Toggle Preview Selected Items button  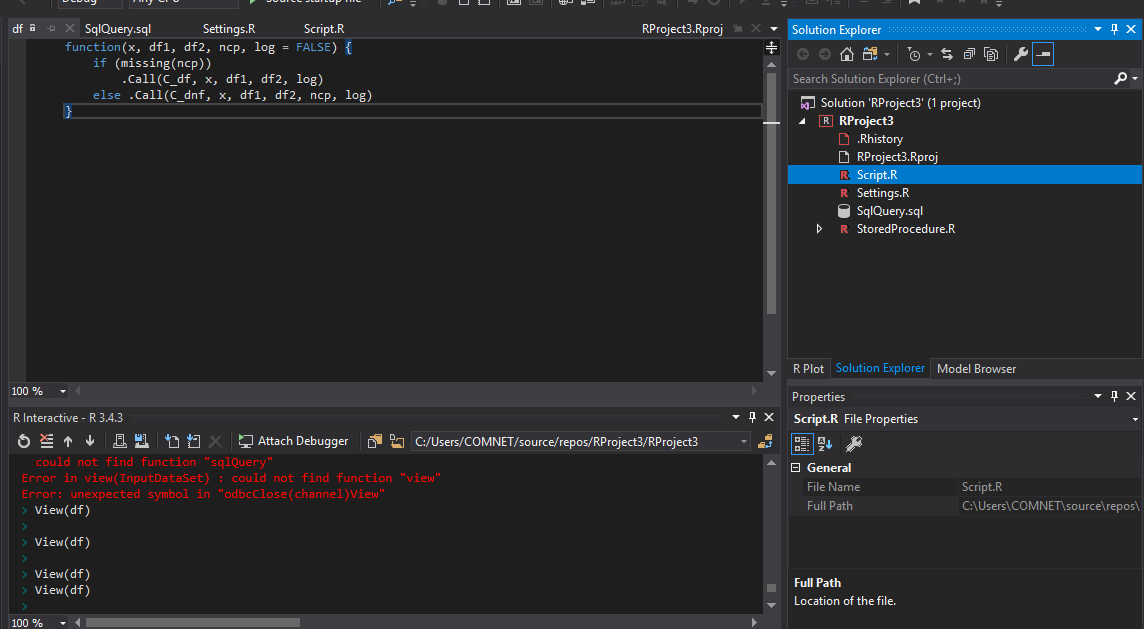1043,54
